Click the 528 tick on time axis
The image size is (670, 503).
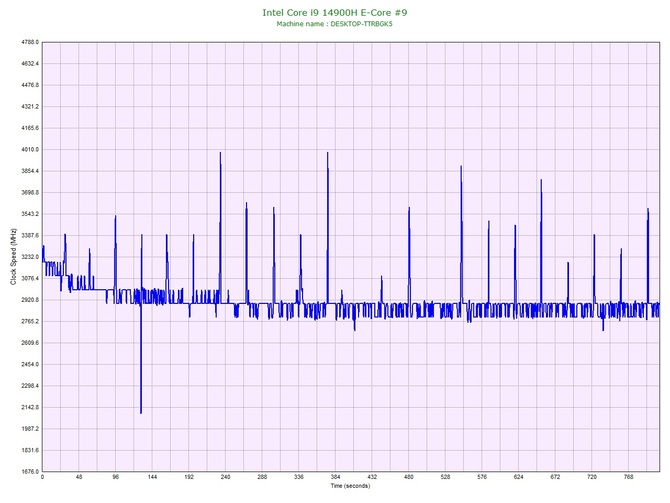point(446,477)
